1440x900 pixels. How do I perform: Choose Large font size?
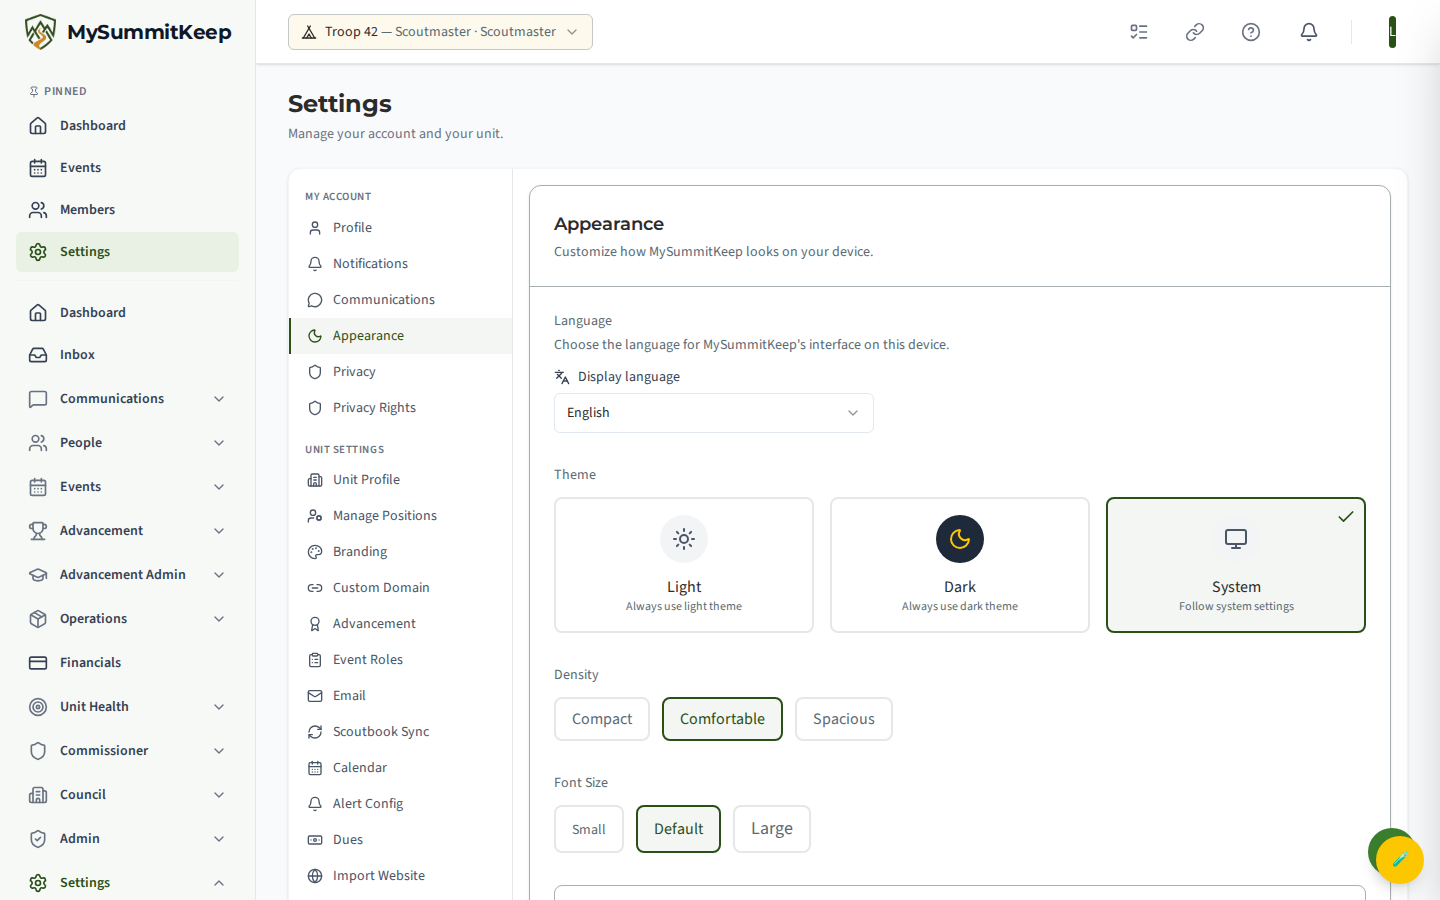772,829
